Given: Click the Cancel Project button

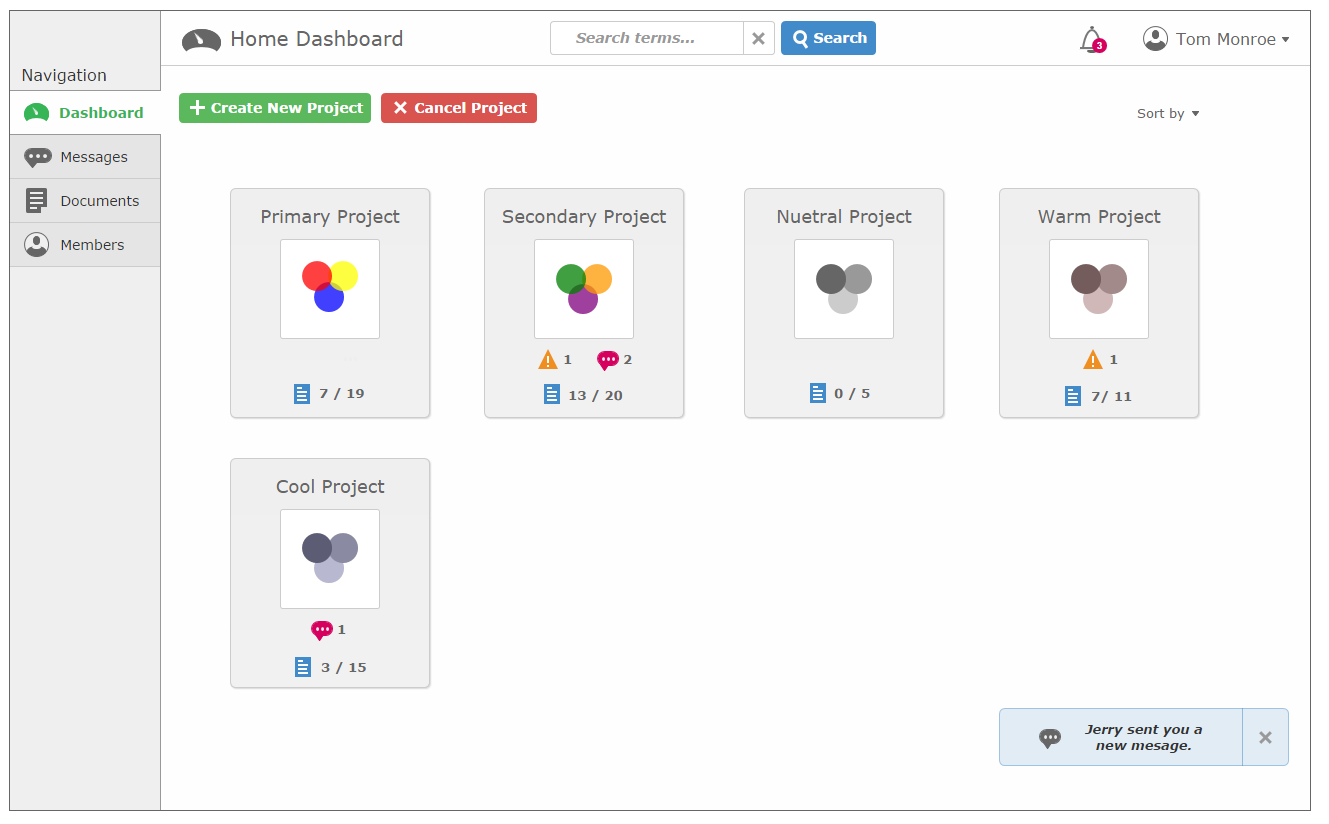Looking at the screenshot, I should (459, 108).
